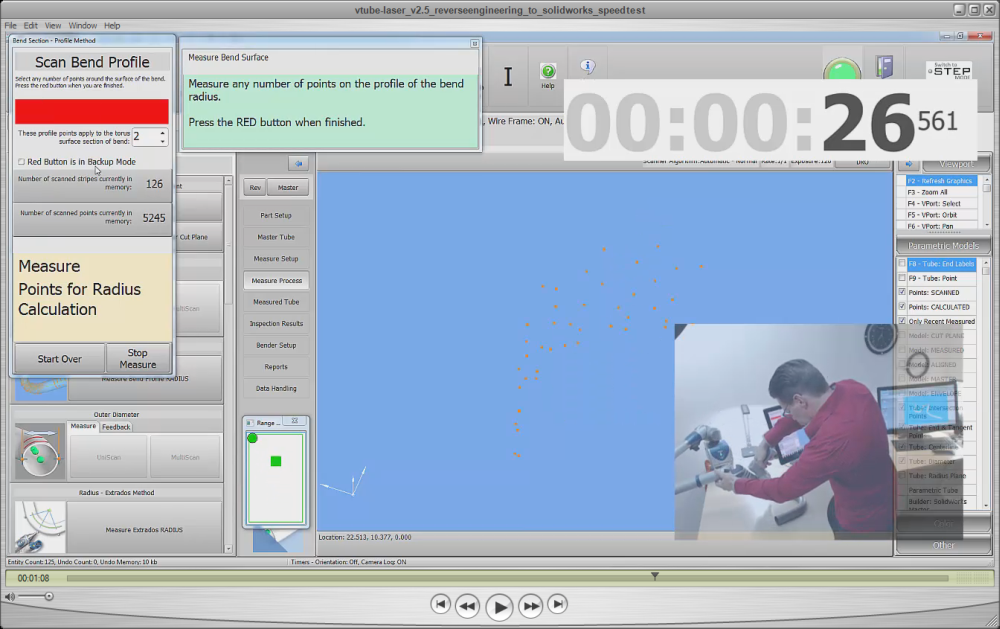Open Measure Setup menu
Viewport: 1000px width, 629px height.
276,259
